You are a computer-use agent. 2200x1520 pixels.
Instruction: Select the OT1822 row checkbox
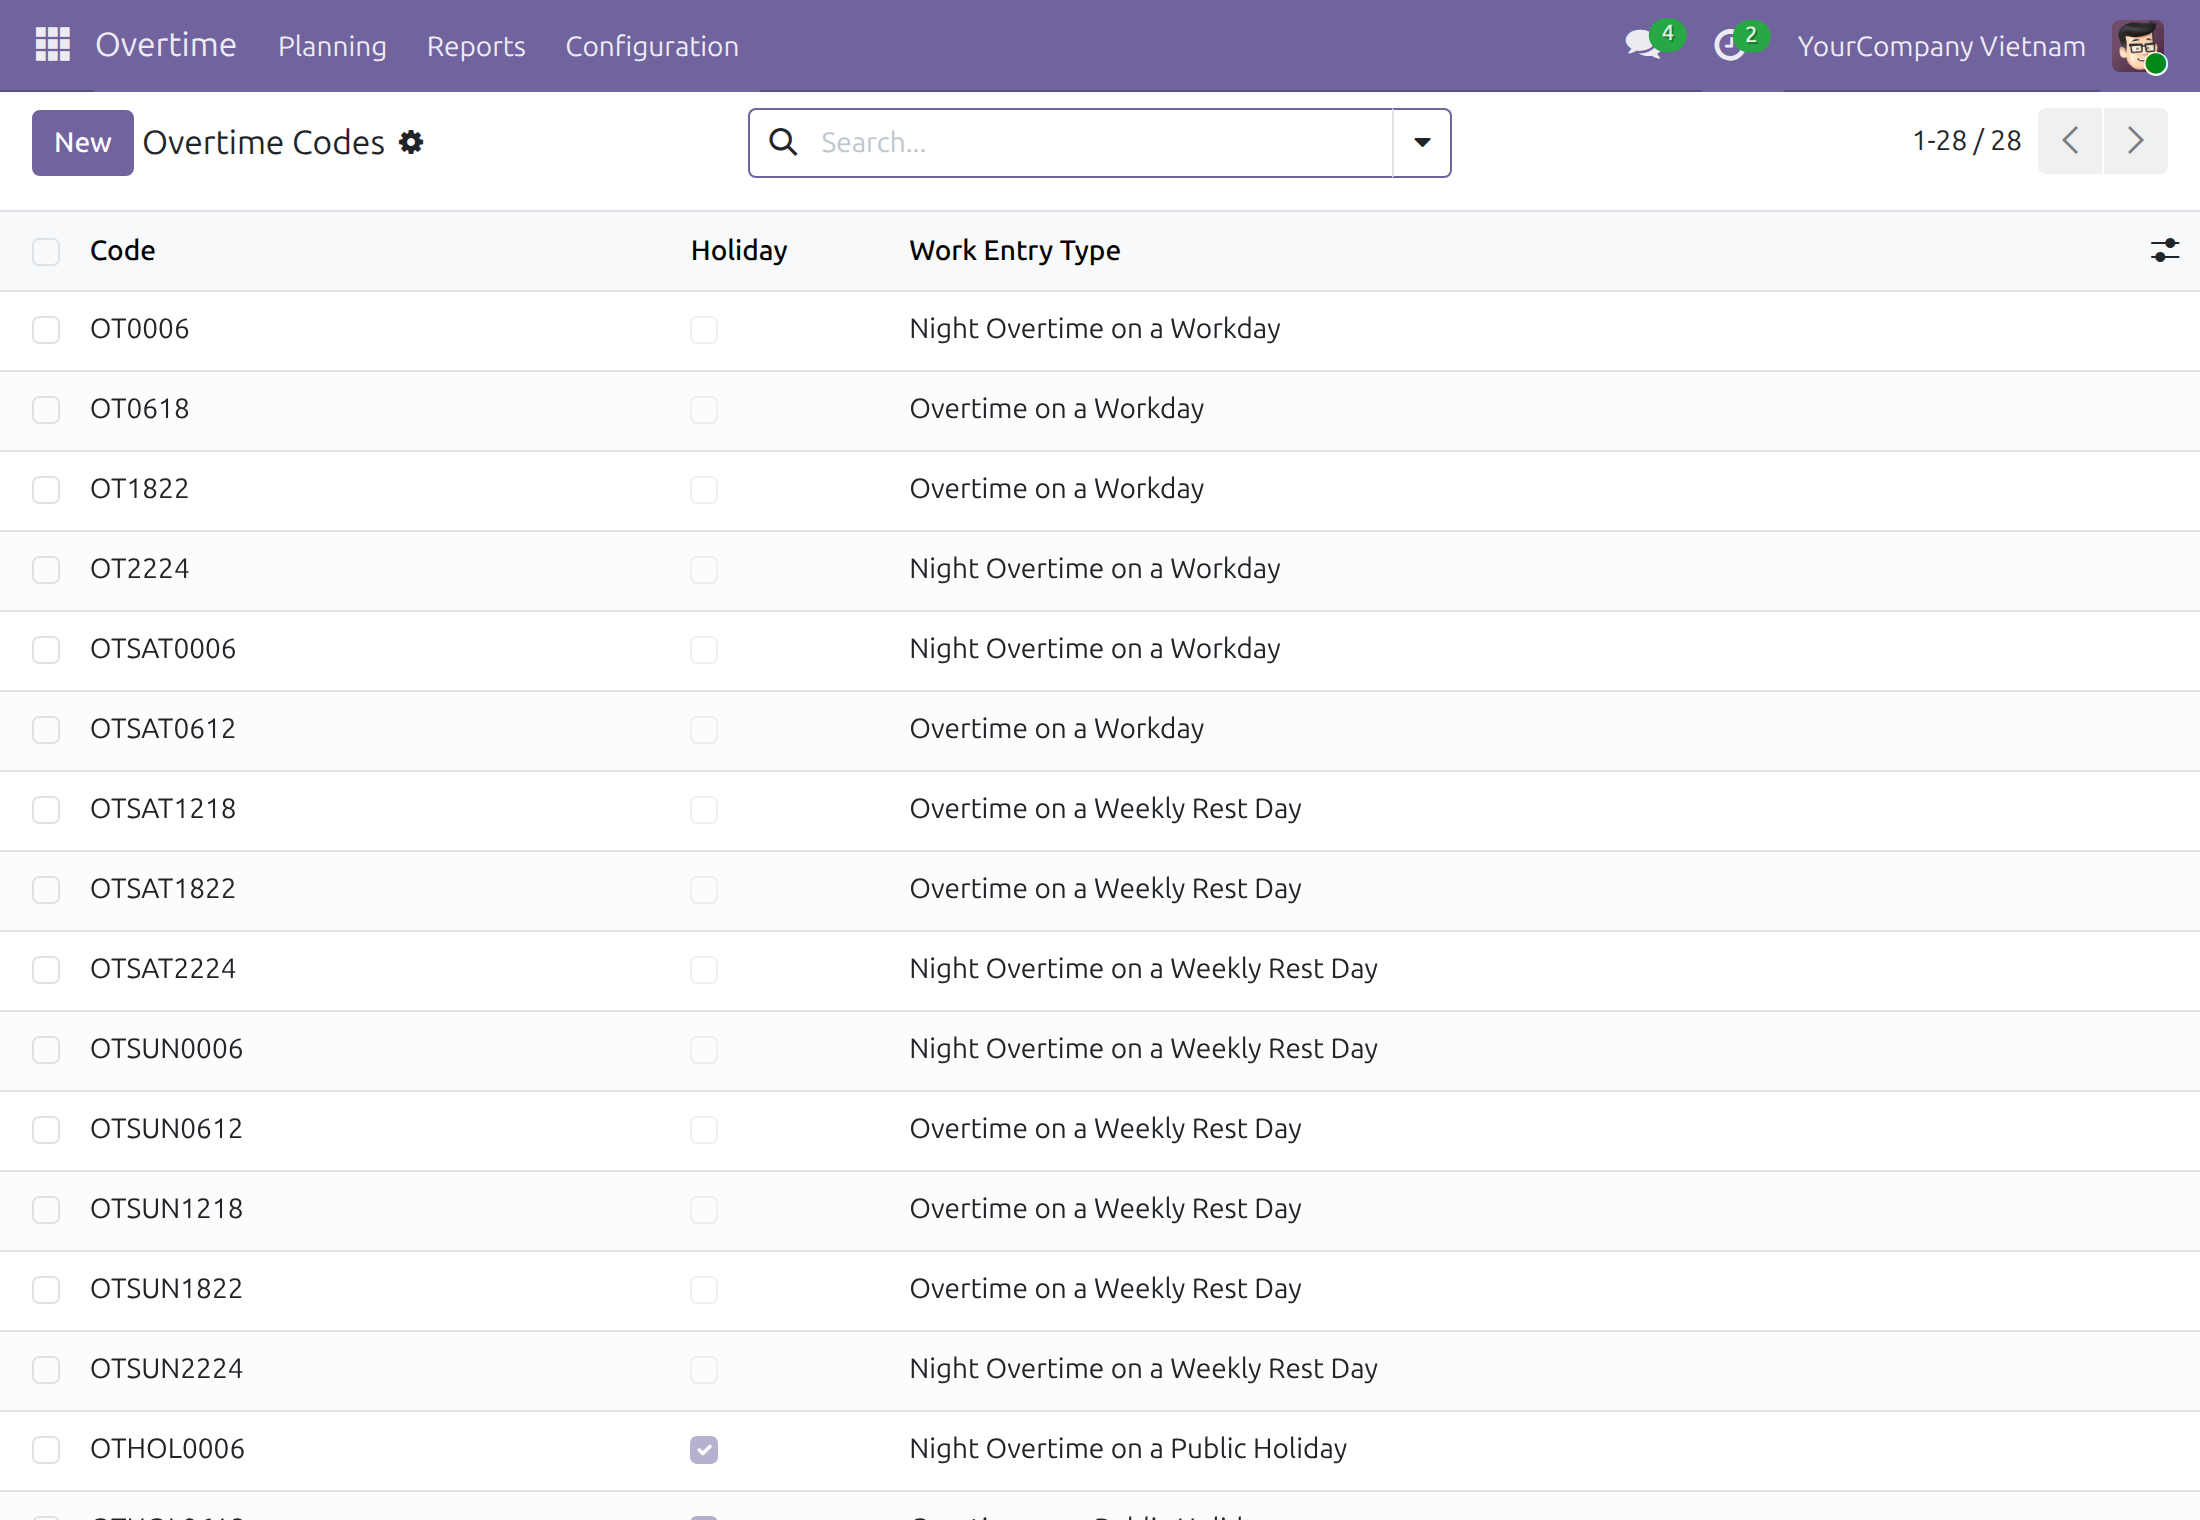point(46,490)
